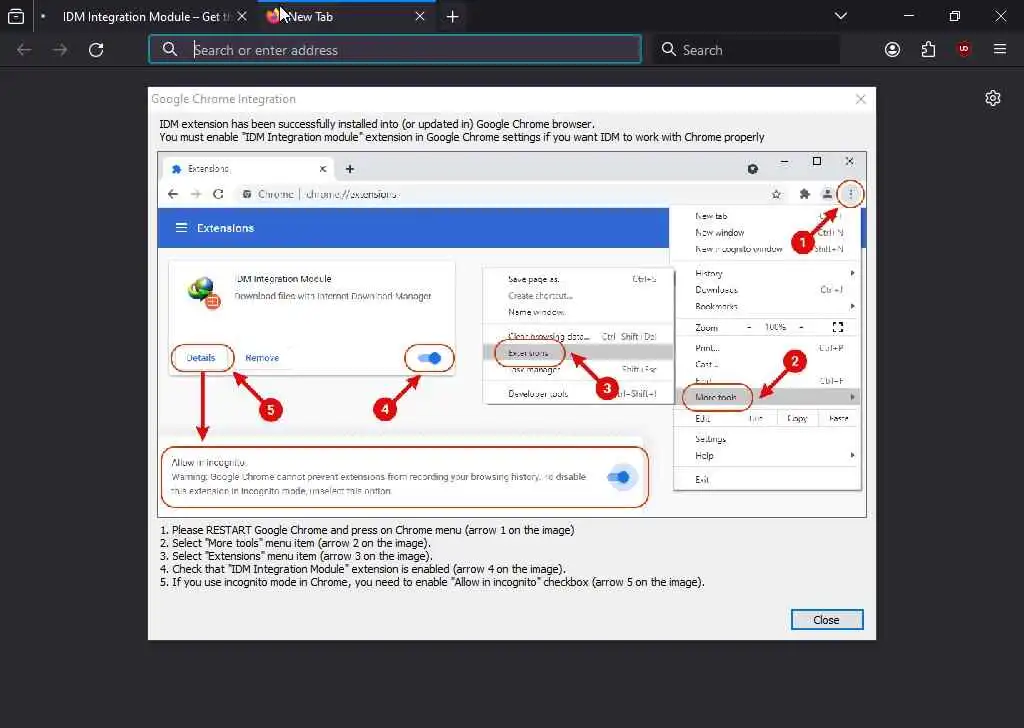Viewport: 1024px width, 728px height.
Task: Toggle Allow in incognito switch in tutorial image
Action: click(x=618, y=477)
